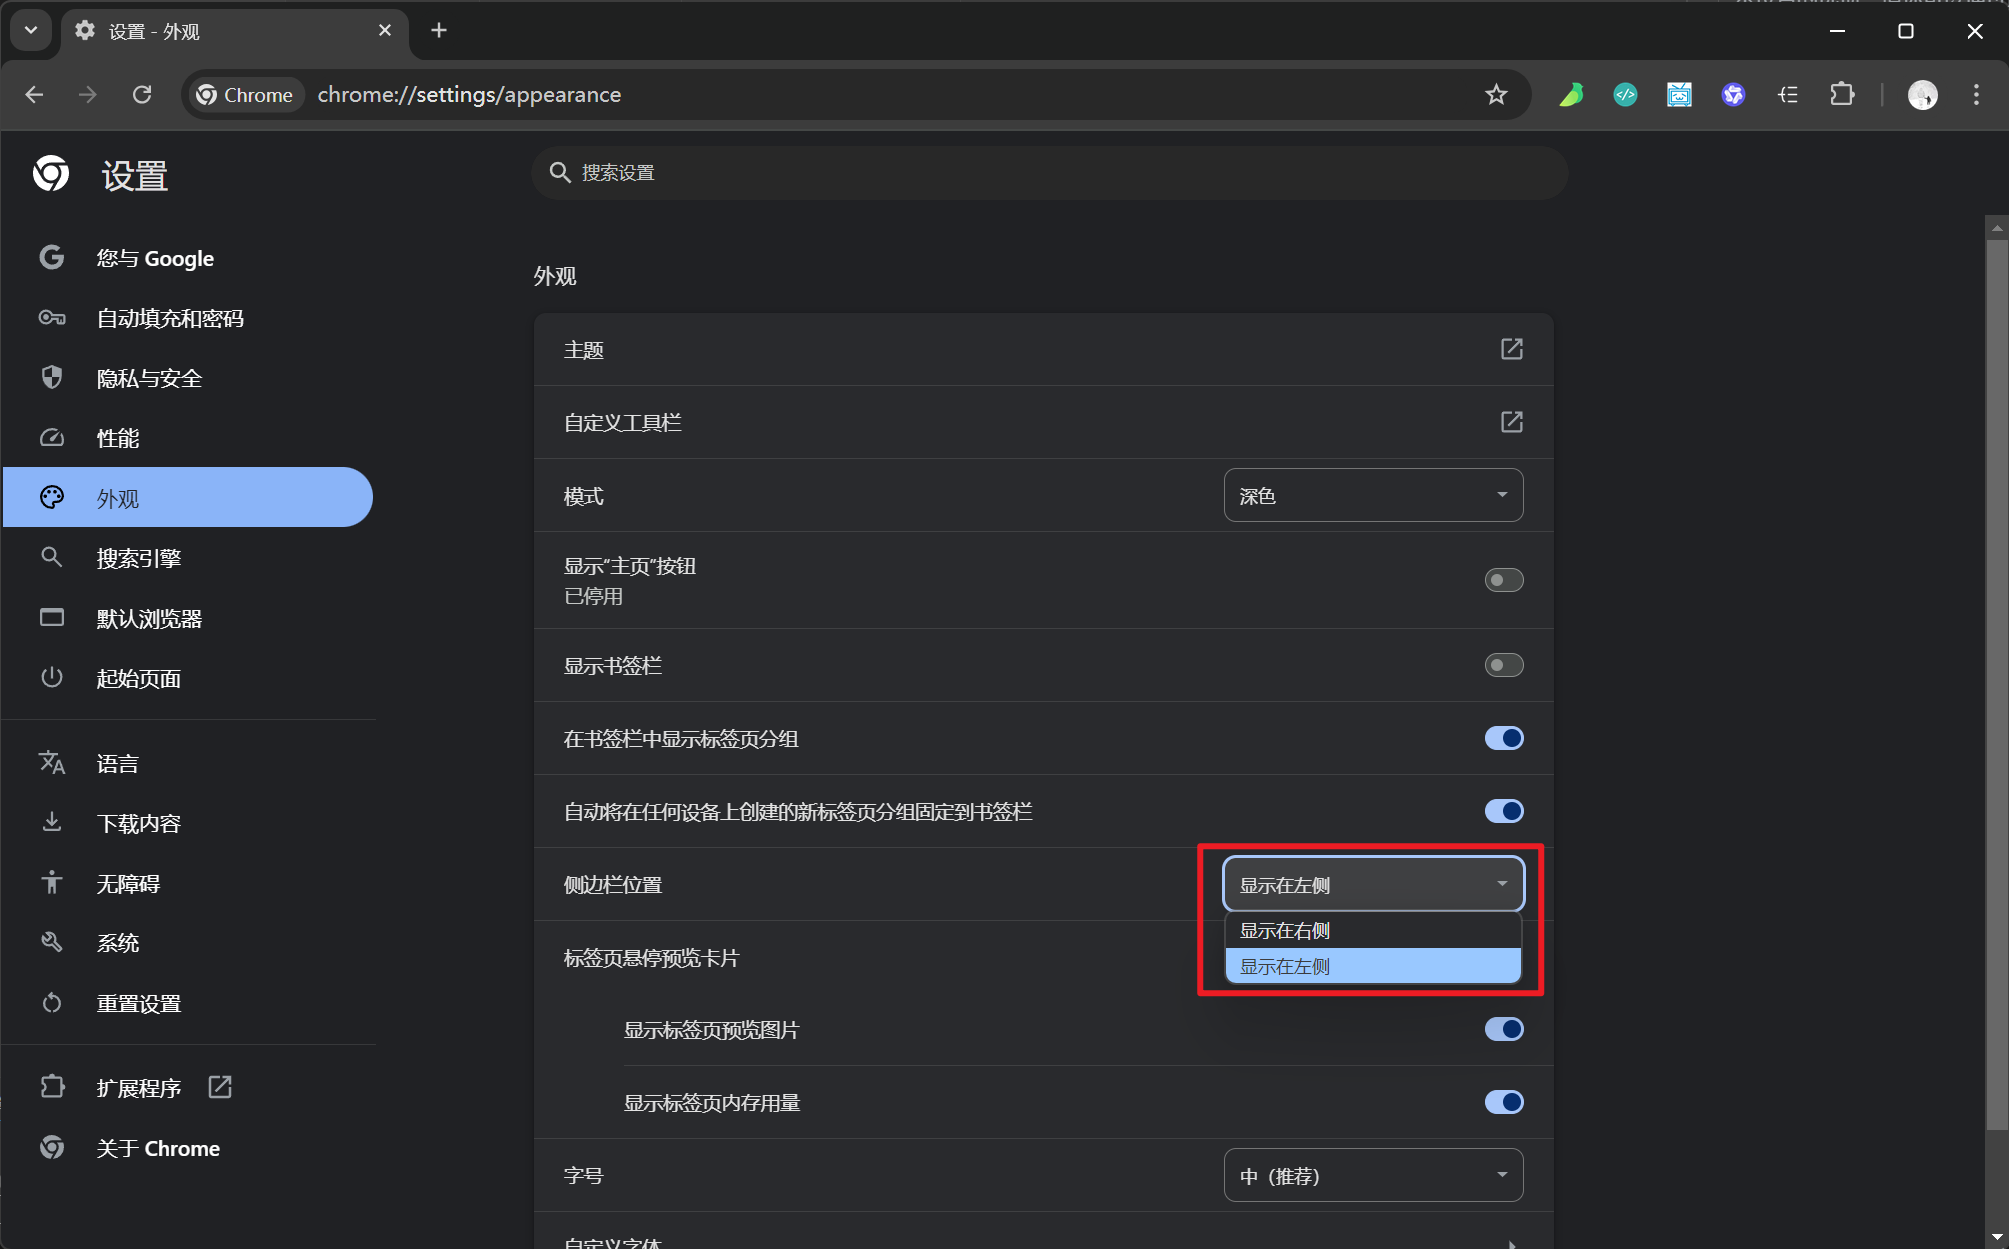Disable 显示标签页内存用量 toggle
This screenshot has width=2009, height=1249.
click(x=1503, y=1102)
